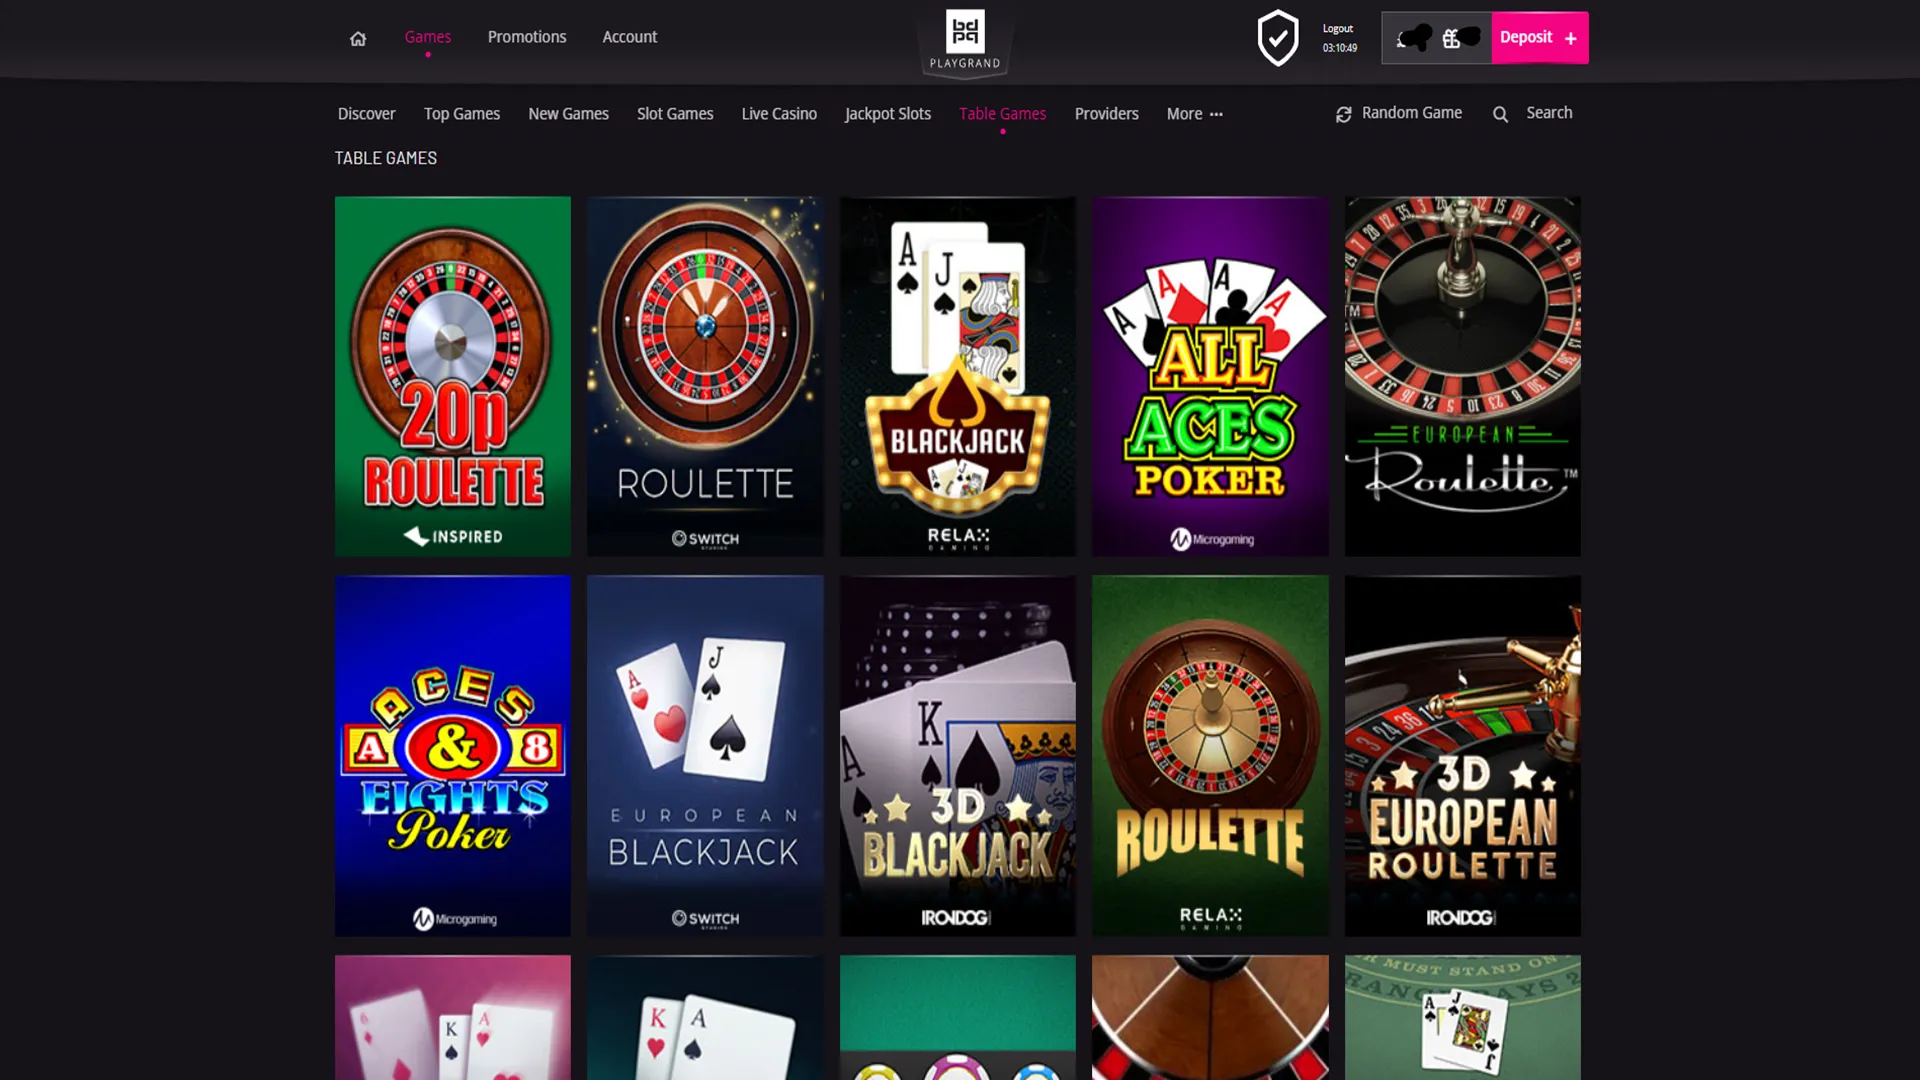Image resolution: width=1920 pixels, height=1080 pixels.
Task: Open the Account menu
Action: click(629, 37)
